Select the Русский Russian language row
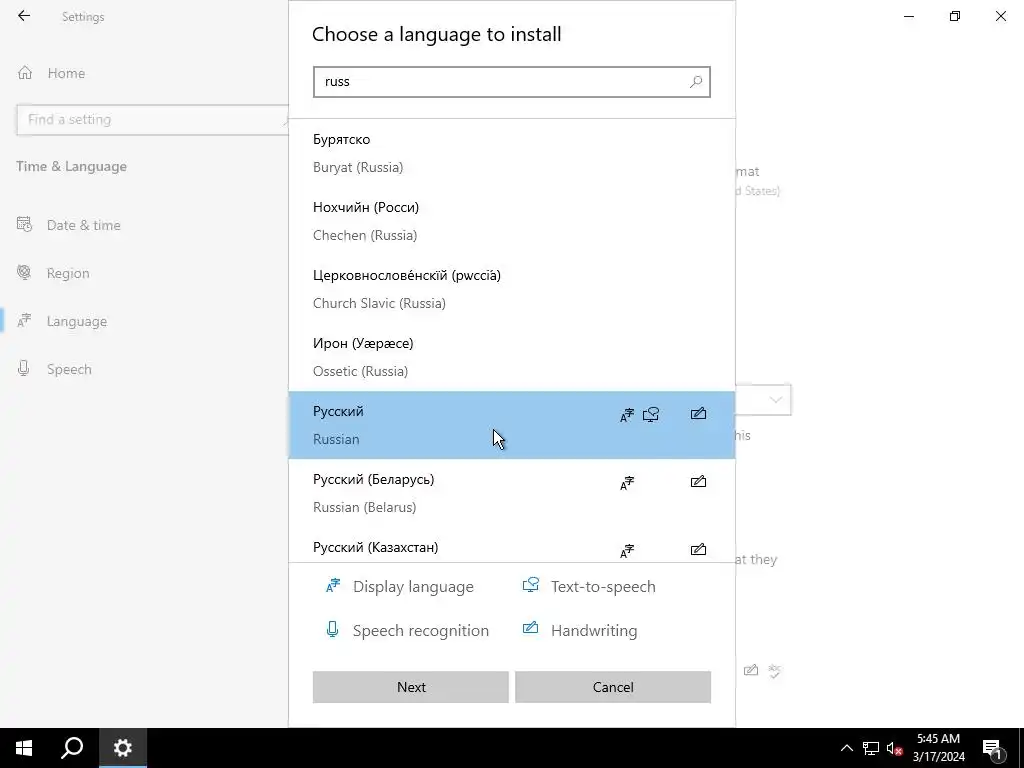The height and width of the screenshot is (768, 1024). point(512,425)
